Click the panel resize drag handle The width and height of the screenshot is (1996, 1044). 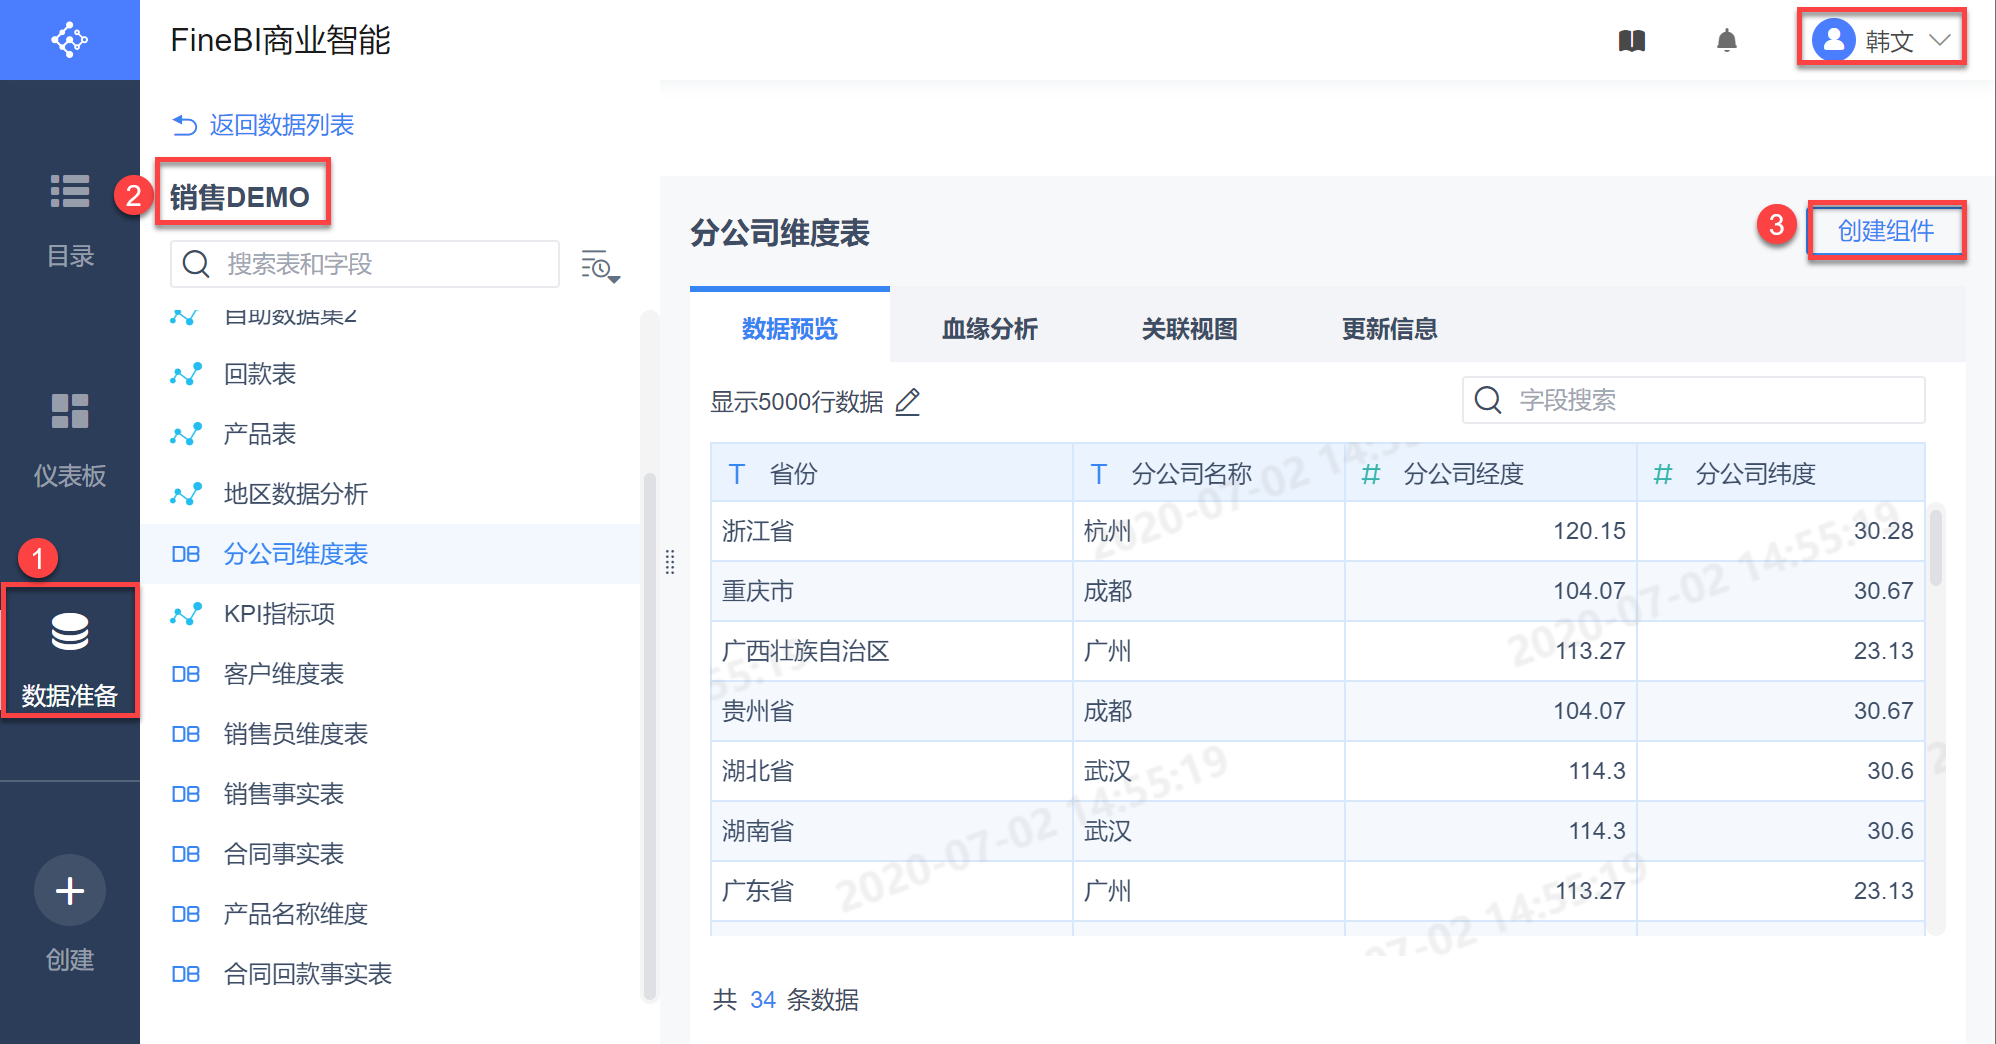(x=670, y=562)
